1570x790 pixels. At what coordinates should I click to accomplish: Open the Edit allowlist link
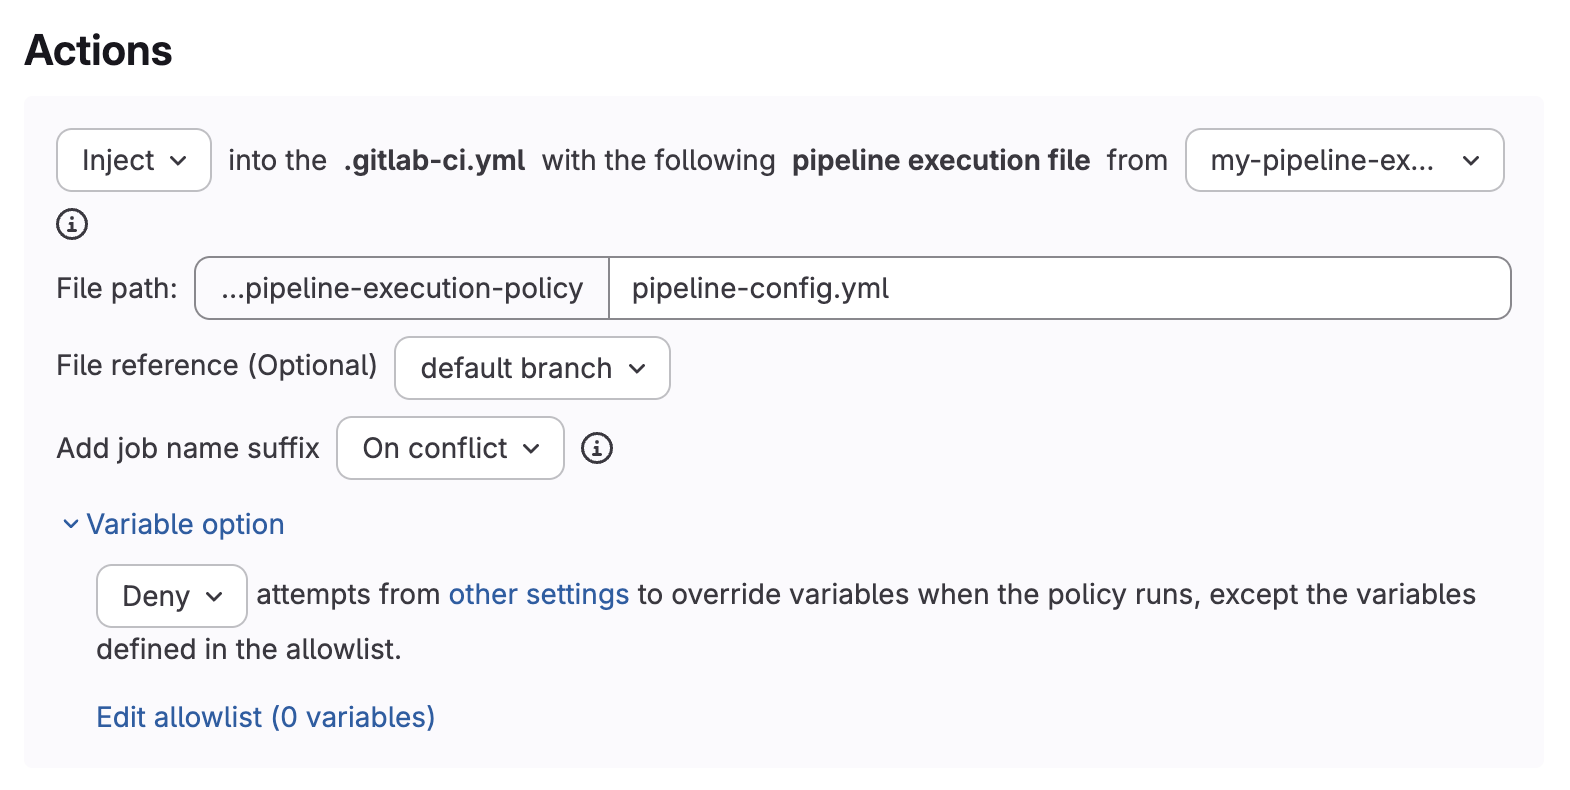(x=265, y=716)
